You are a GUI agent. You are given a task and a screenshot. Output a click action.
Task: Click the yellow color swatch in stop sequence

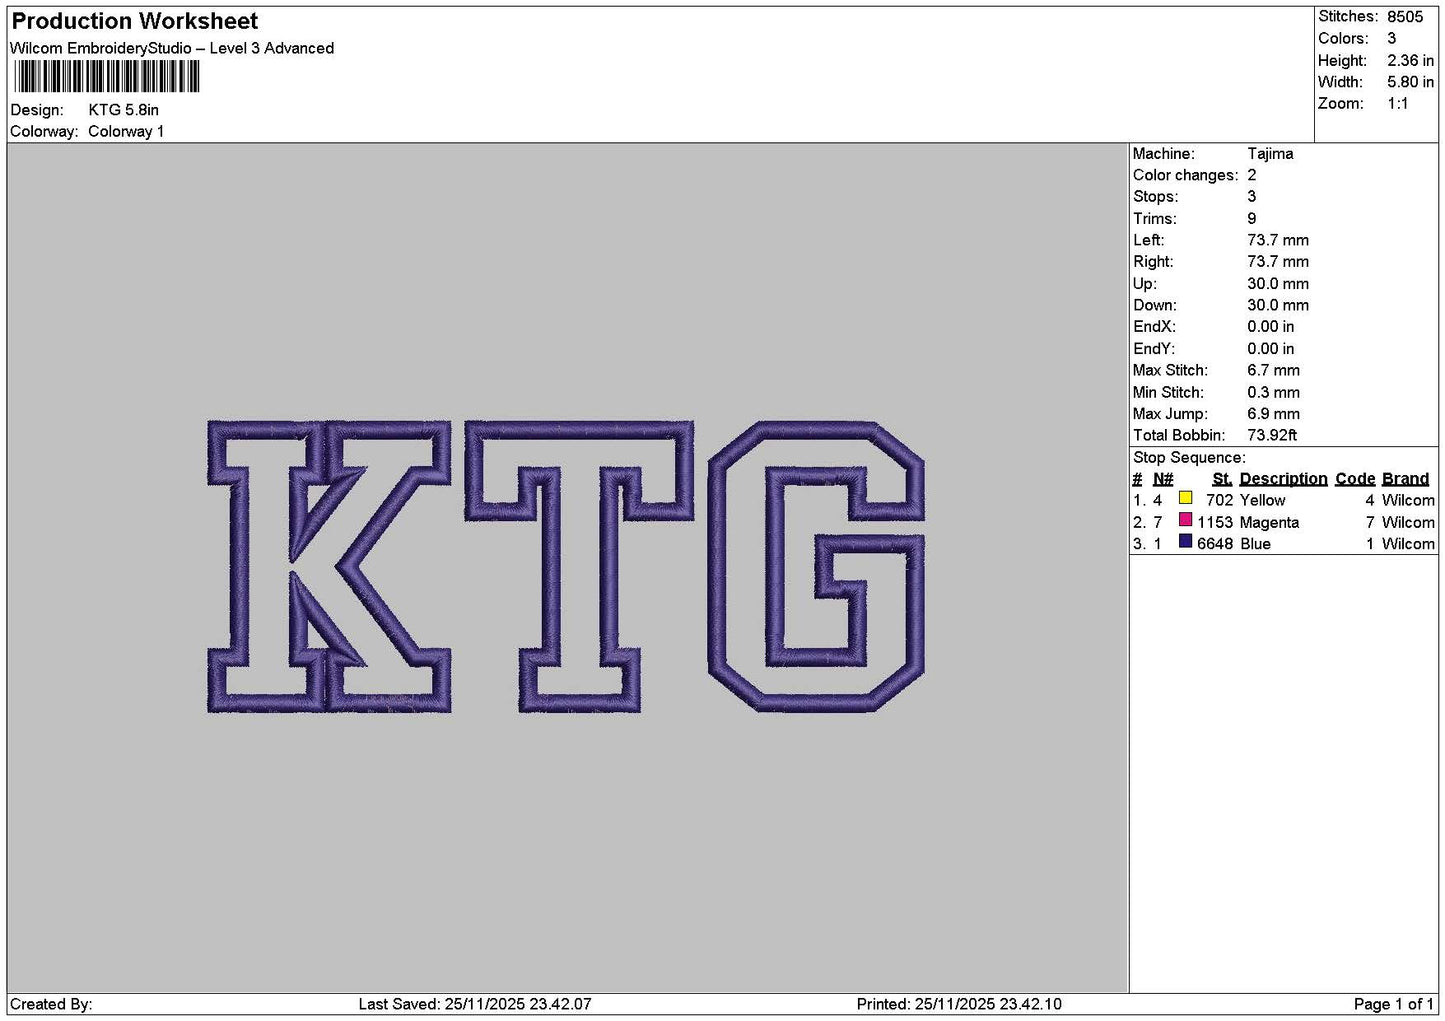click(x=1185, y=498)
